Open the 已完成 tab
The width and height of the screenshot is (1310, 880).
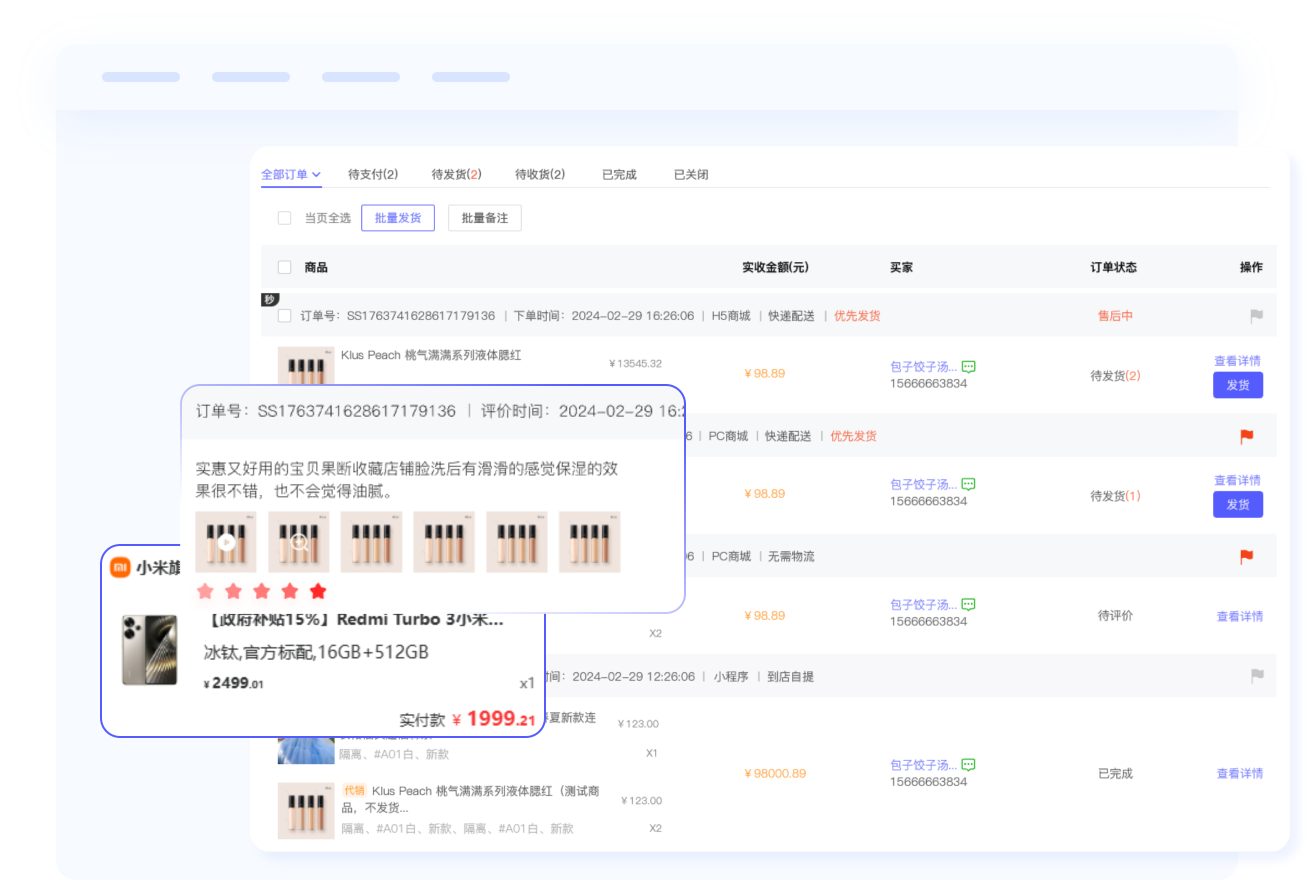pos(619,175)
